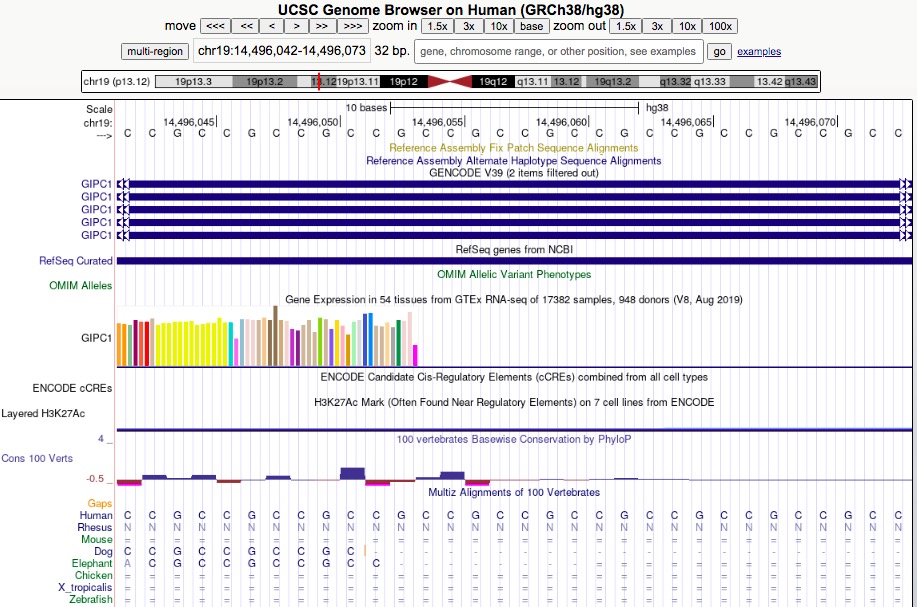Click the ENCODE cCREs side label
Screen dimensions: 917x607
click(x=72, y=388)
